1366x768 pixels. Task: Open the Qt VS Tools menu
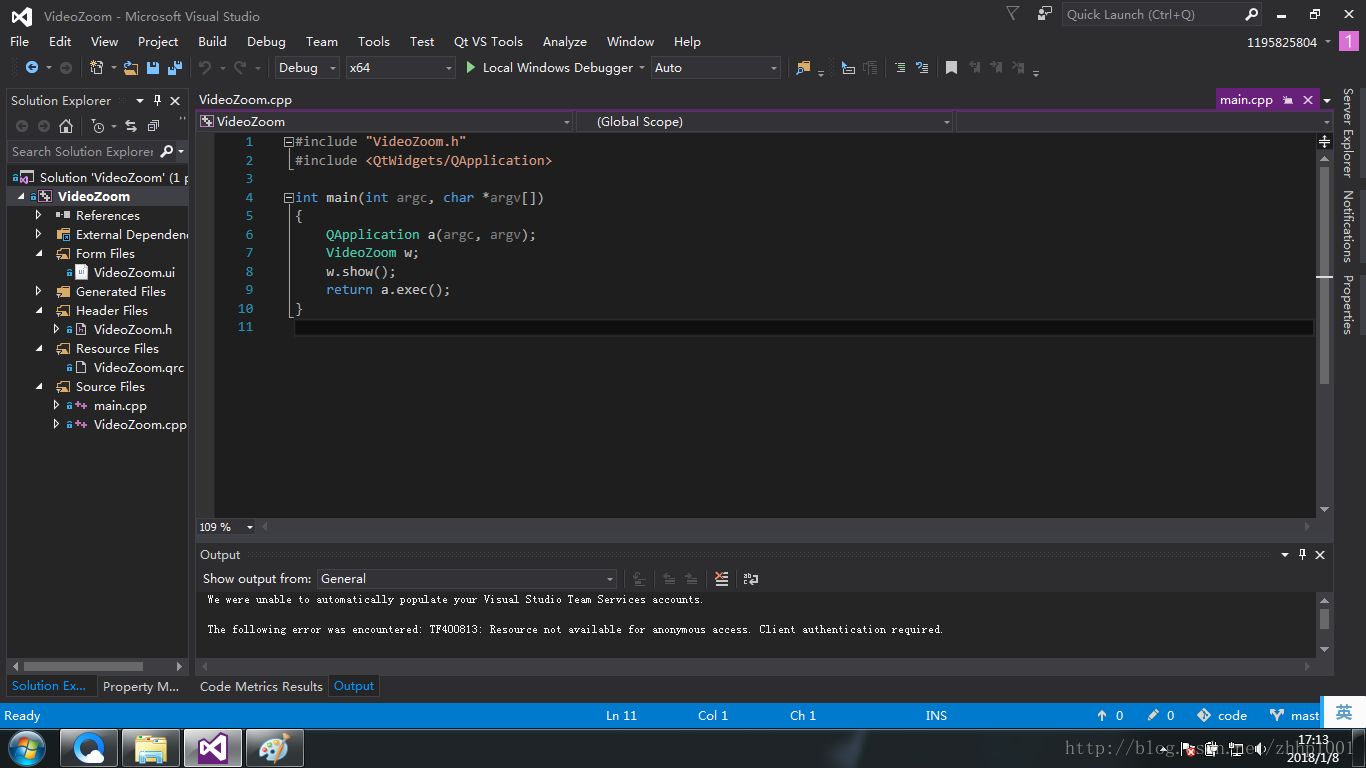pos(488,42)
